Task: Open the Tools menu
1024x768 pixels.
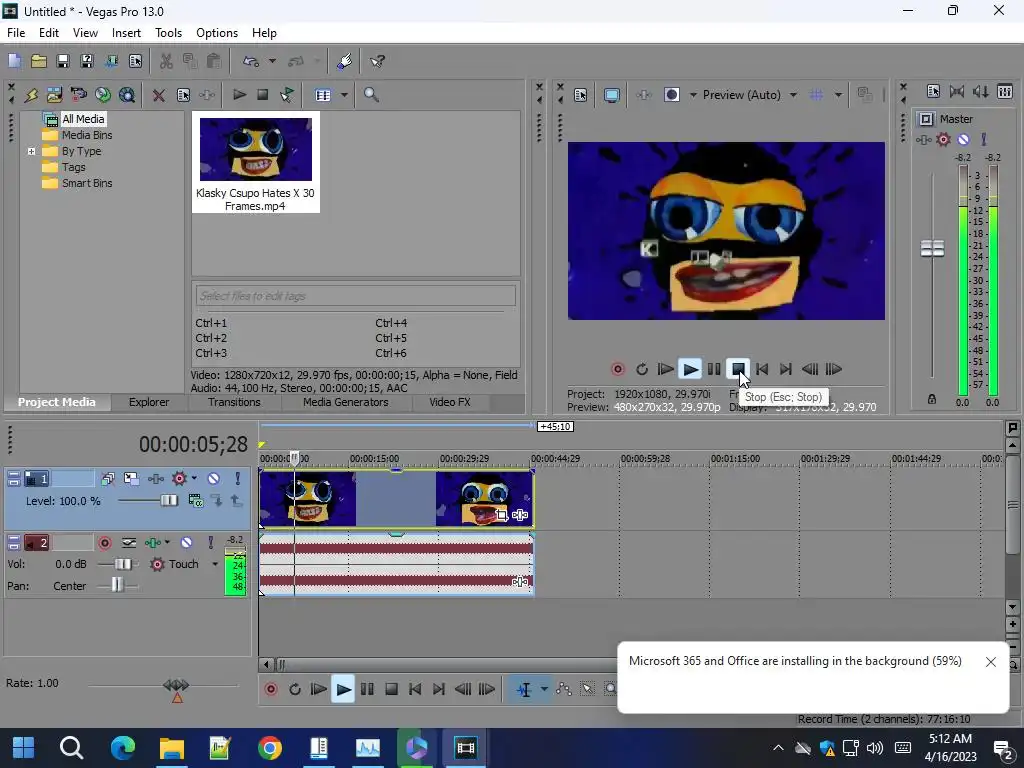Action: point(168,33)
